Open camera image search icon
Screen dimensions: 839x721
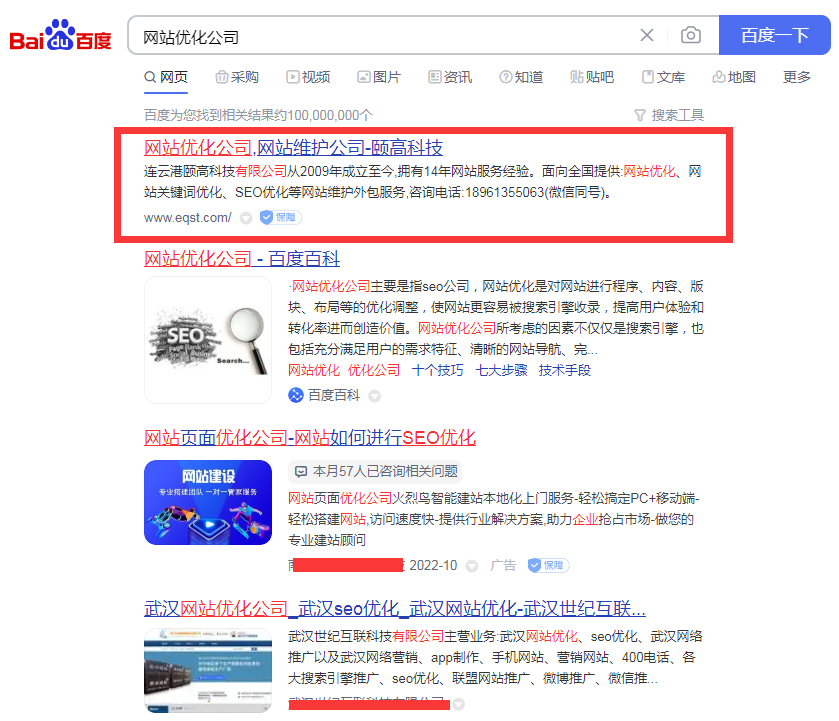click(691, 35)
